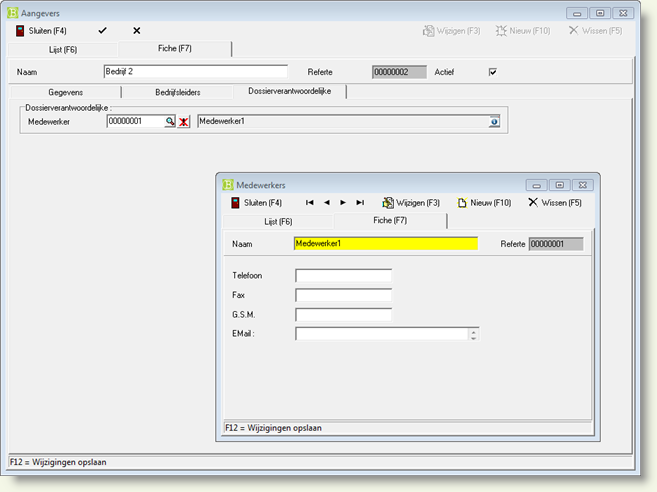This screenshot has height=492, width=657.
Task: Toggle the Actief checkbox
Action: click(x=493, y=72)
